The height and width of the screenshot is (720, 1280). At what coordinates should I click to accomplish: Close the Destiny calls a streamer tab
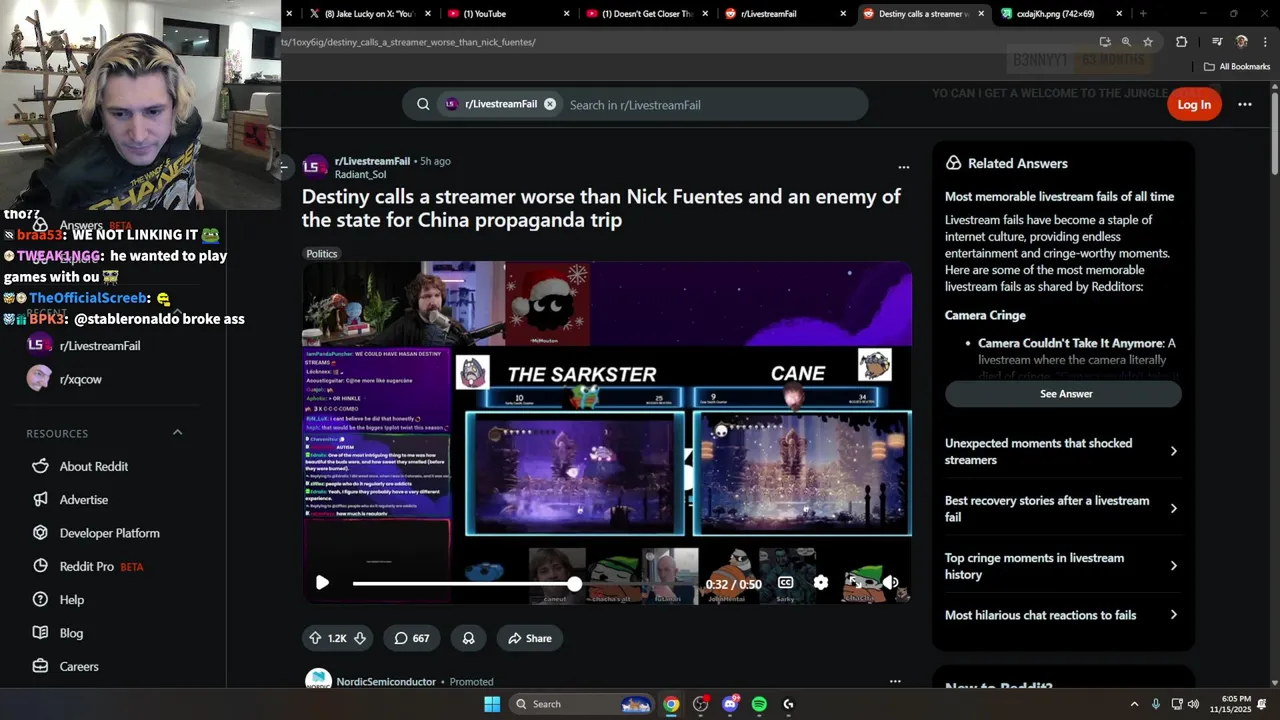click(981, 14)
